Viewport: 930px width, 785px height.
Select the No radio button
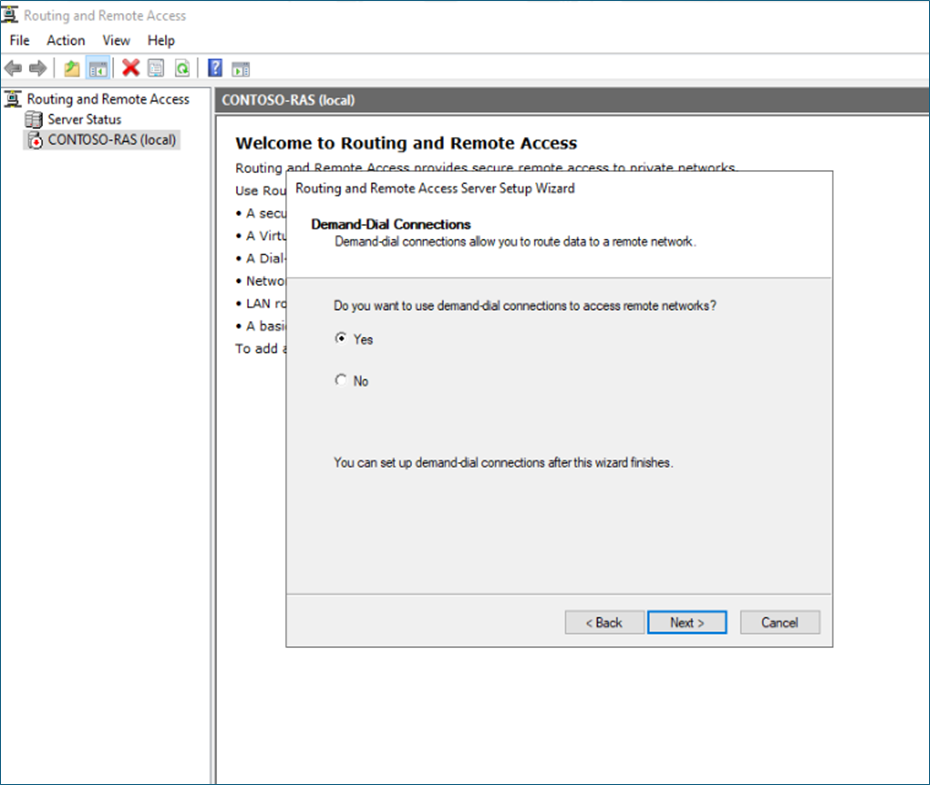(x=341, y=381)
